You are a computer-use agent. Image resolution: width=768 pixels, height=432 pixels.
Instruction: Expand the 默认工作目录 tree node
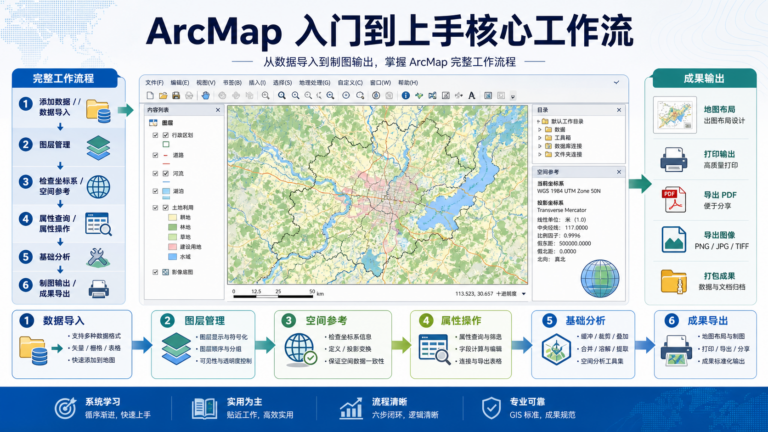click(x=538, y=121)
